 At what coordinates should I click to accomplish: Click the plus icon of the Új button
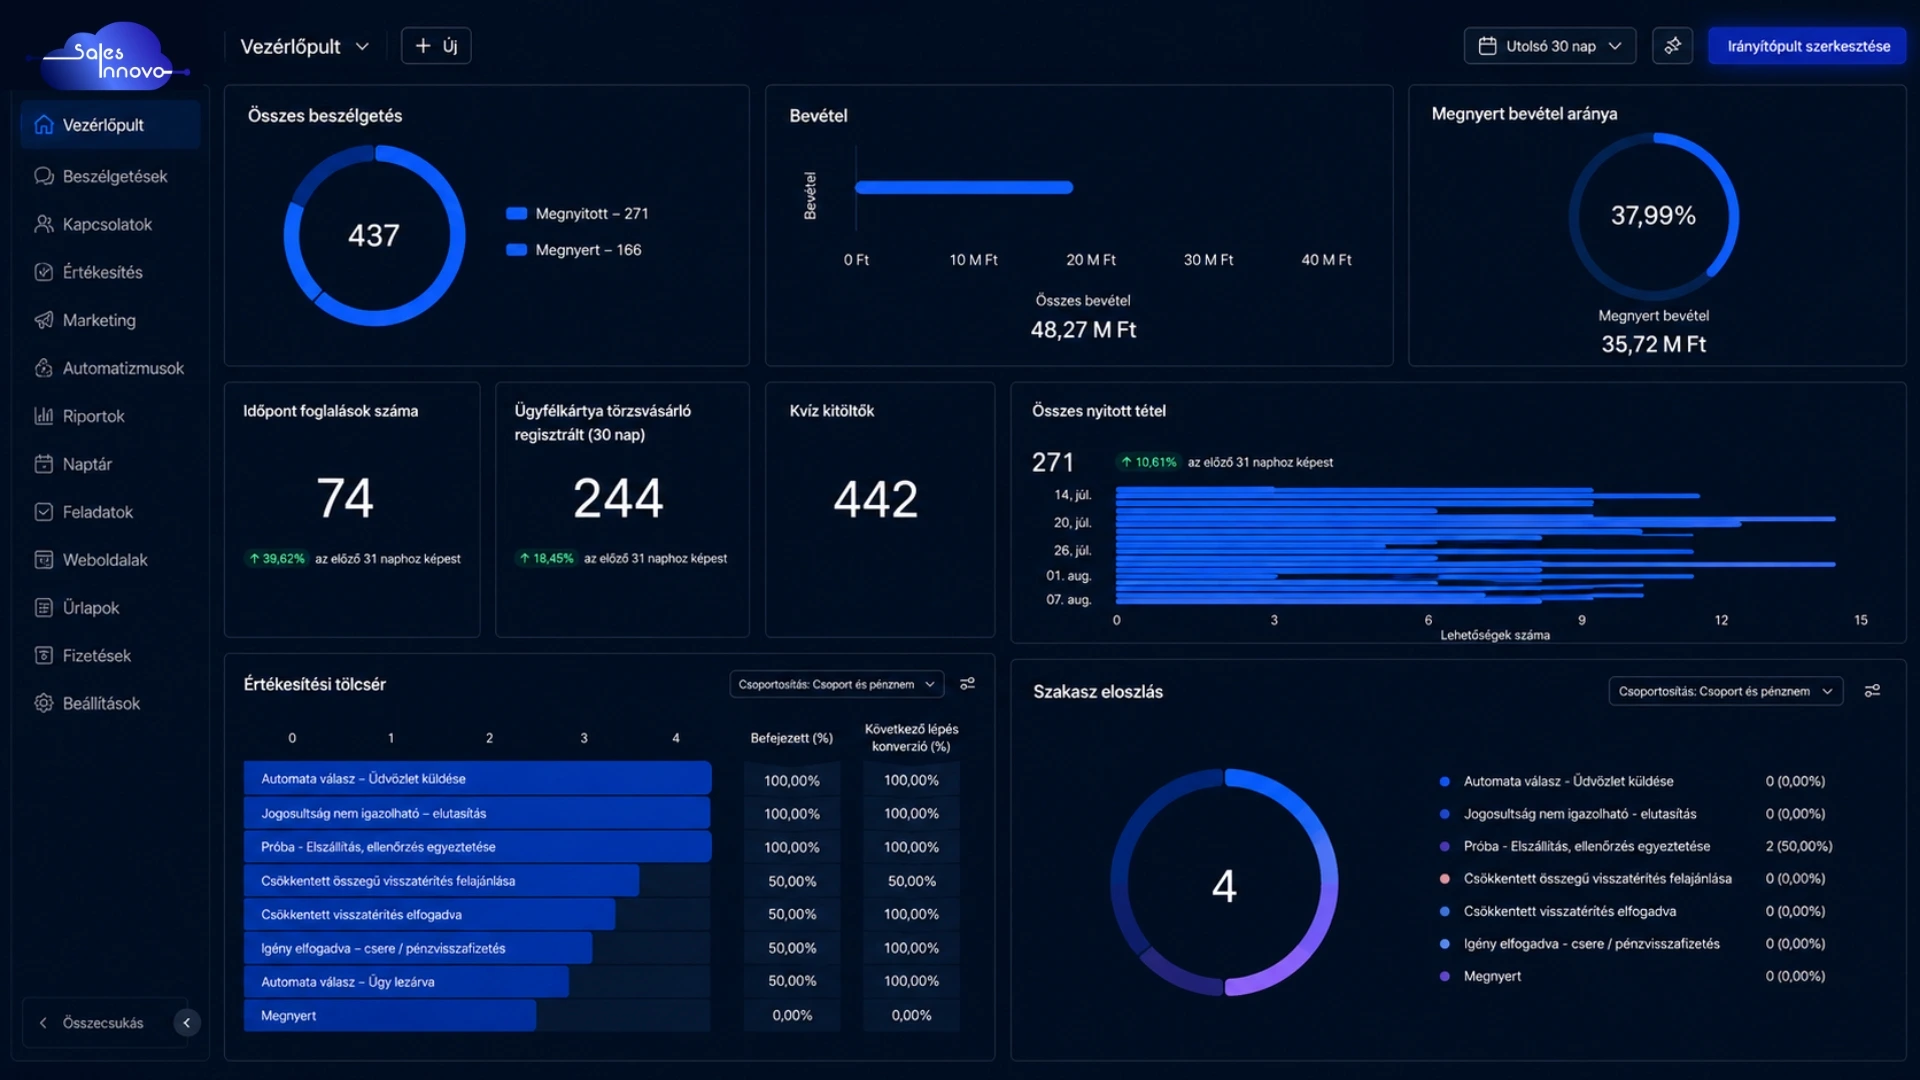[x=423, y=46]
